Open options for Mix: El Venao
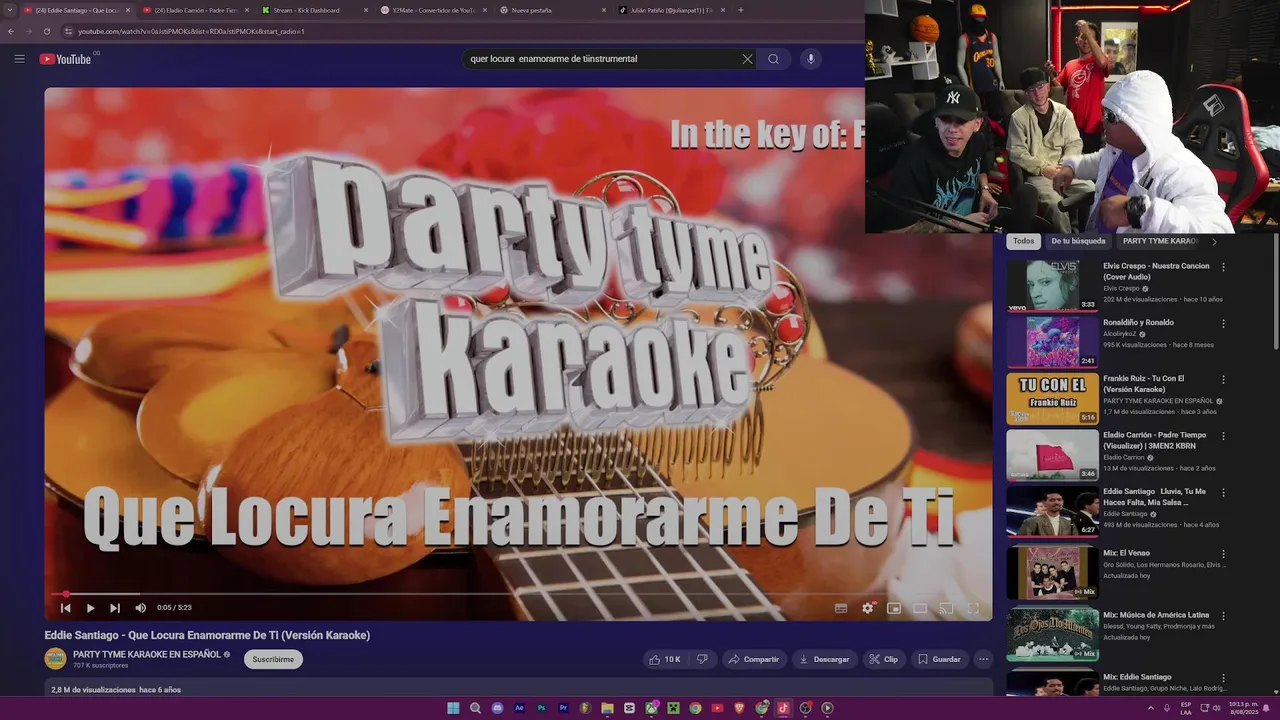The width and height of the screenshot is (1280, 720). coord(1223,553)
